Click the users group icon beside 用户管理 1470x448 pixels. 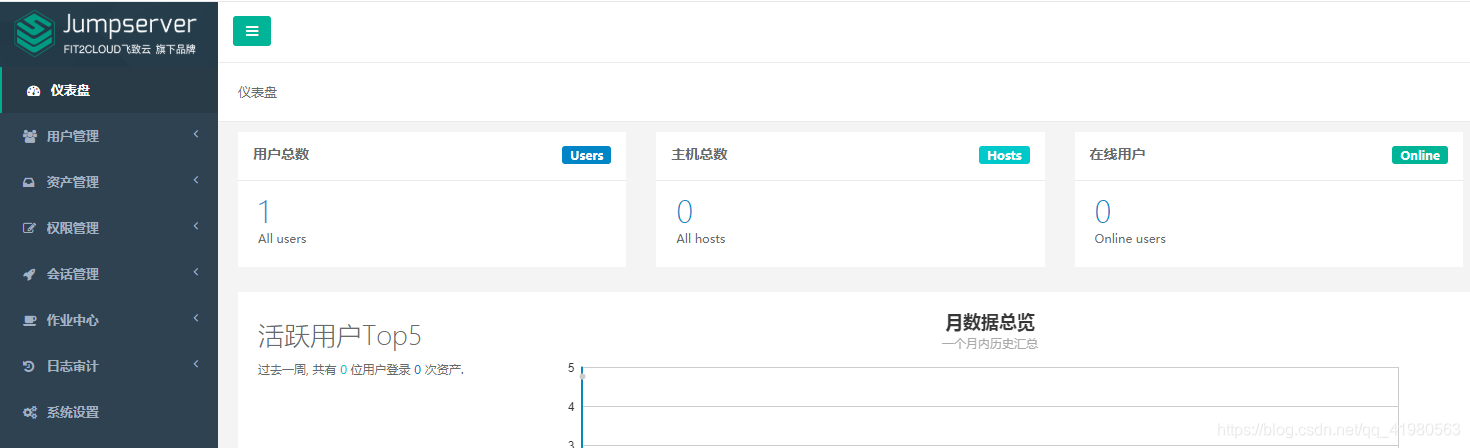click(x=30, y=137)
